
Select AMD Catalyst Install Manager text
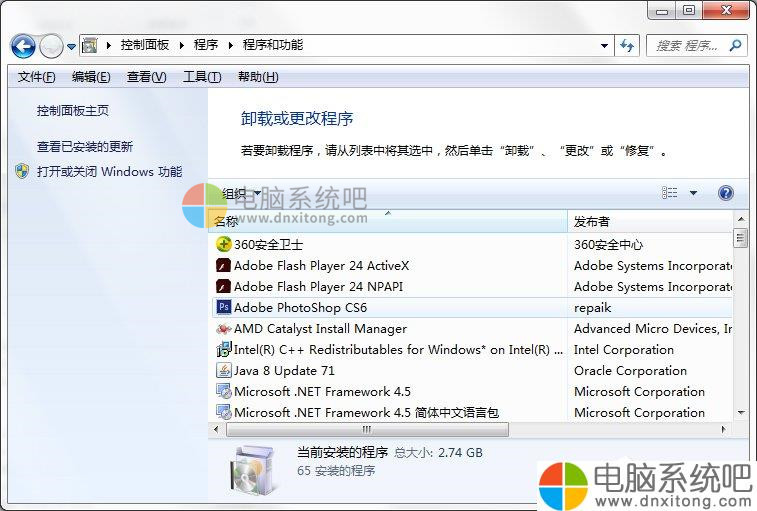coord(321,329)
